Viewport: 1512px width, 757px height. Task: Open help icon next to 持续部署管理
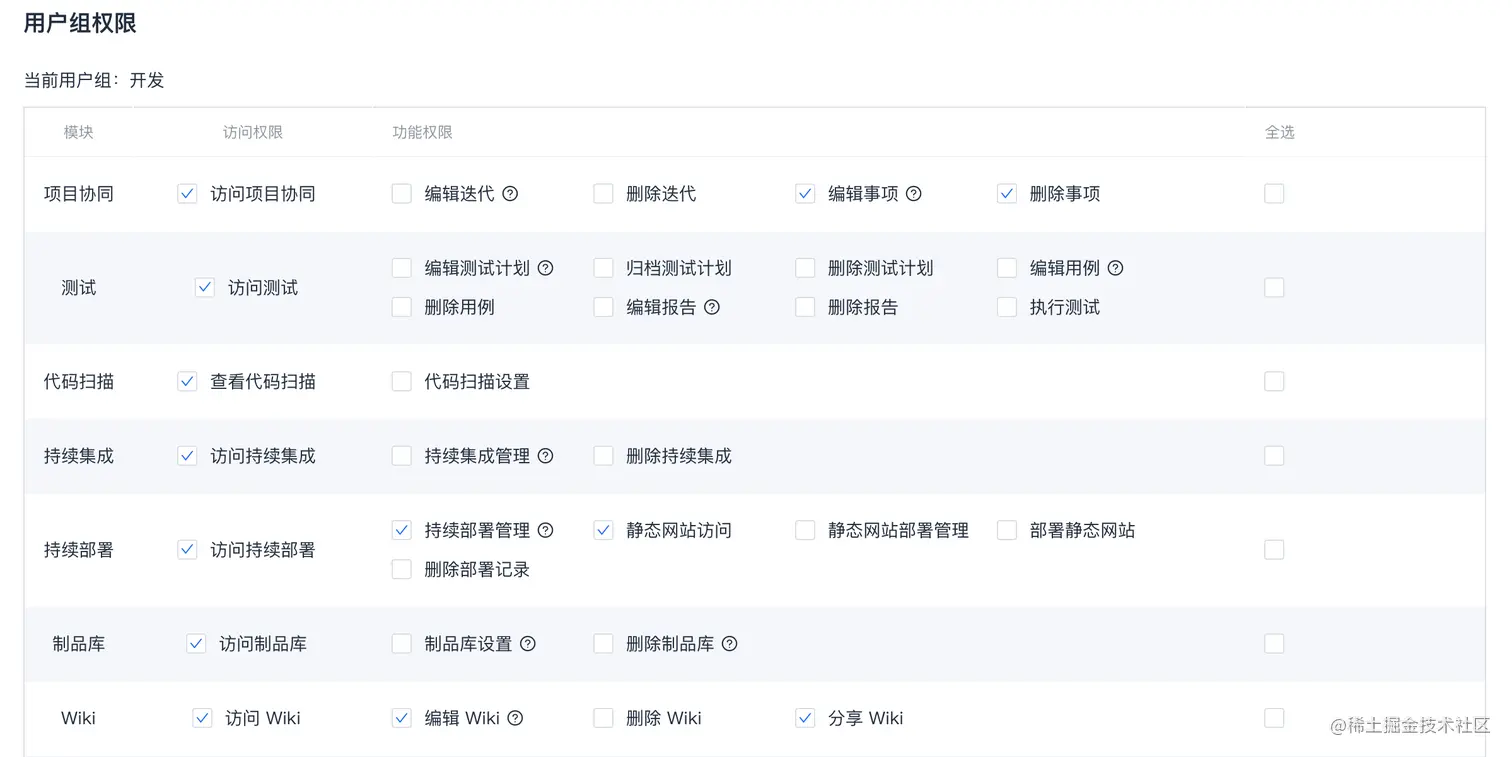click(x=545, y=530)
